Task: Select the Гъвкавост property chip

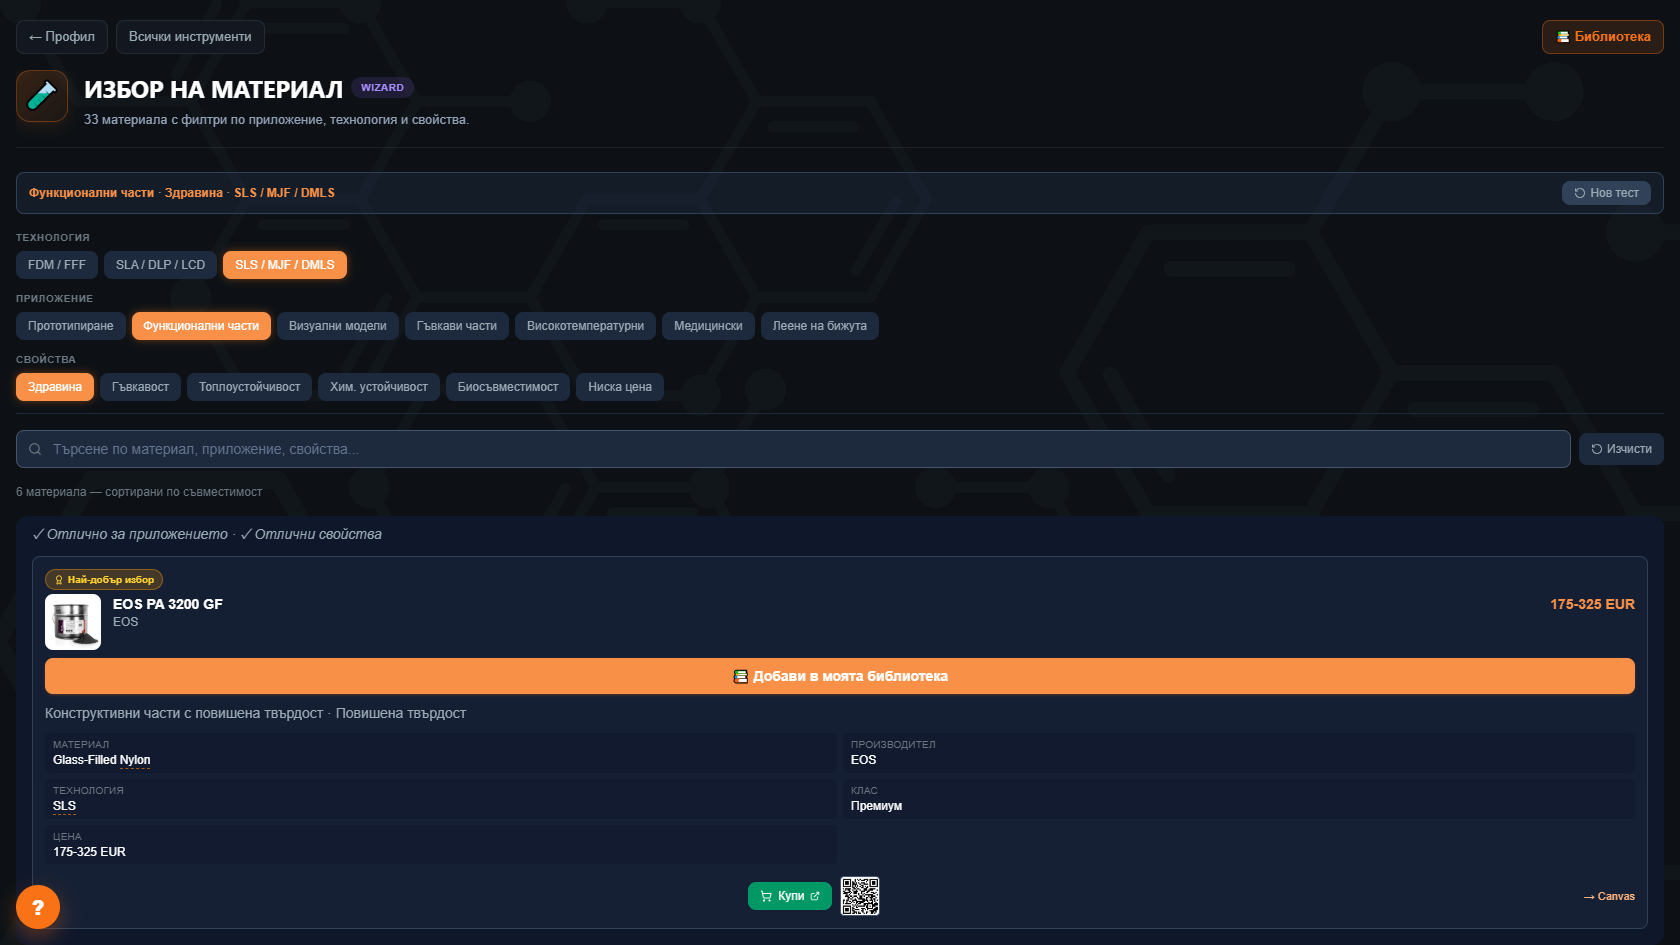Action: point(140,387)
